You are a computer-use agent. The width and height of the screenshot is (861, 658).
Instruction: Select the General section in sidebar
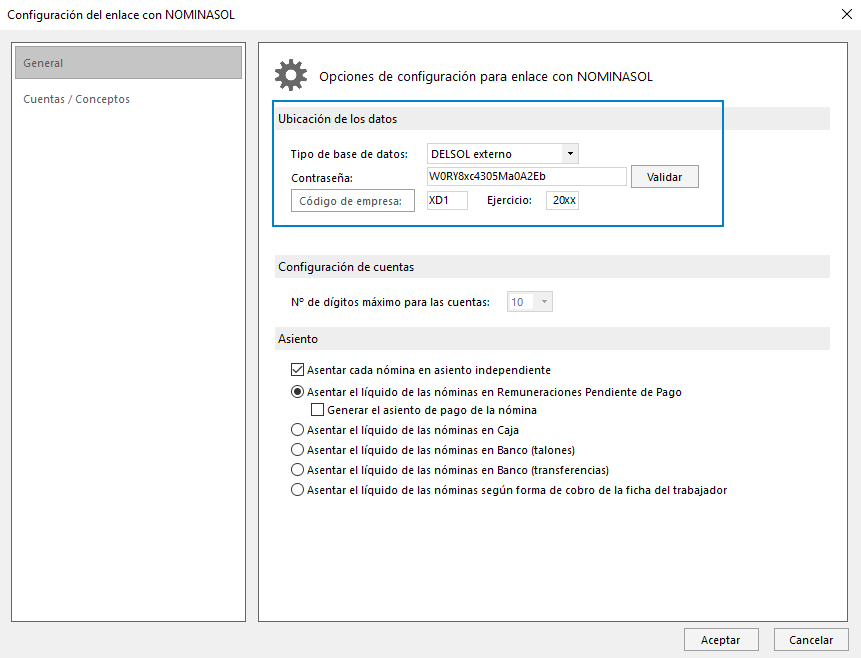point(128,63)
